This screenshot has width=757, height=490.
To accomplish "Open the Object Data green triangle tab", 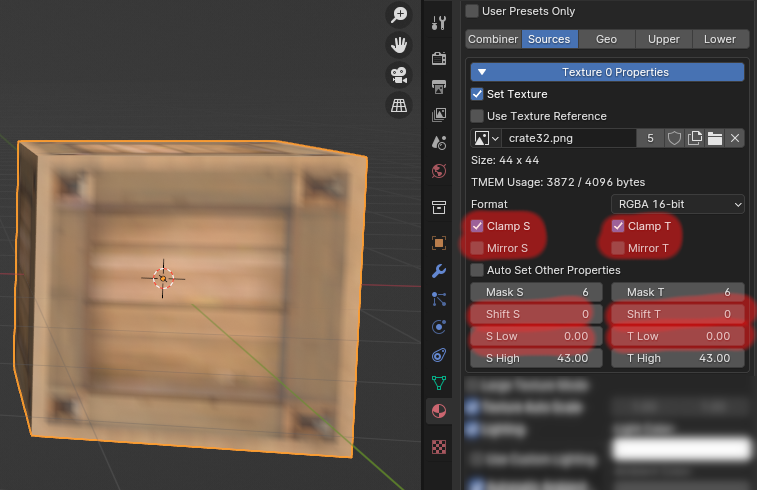I will (438, 382).
